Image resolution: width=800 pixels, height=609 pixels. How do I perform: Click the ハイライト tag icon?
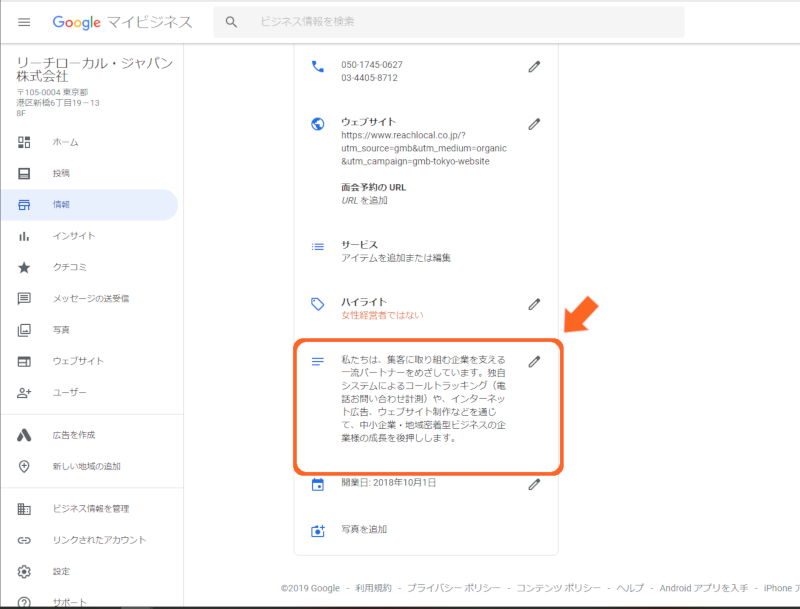pyautogui.click(x=317, y=304)
